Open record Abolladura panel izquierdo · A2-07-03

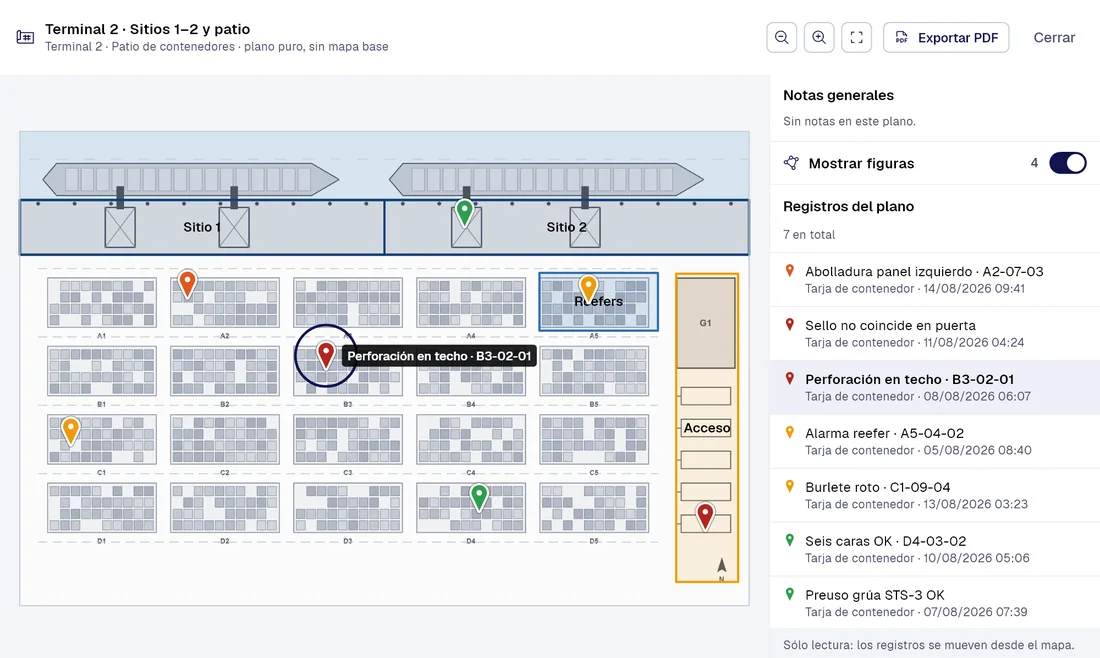coord(934,279)
